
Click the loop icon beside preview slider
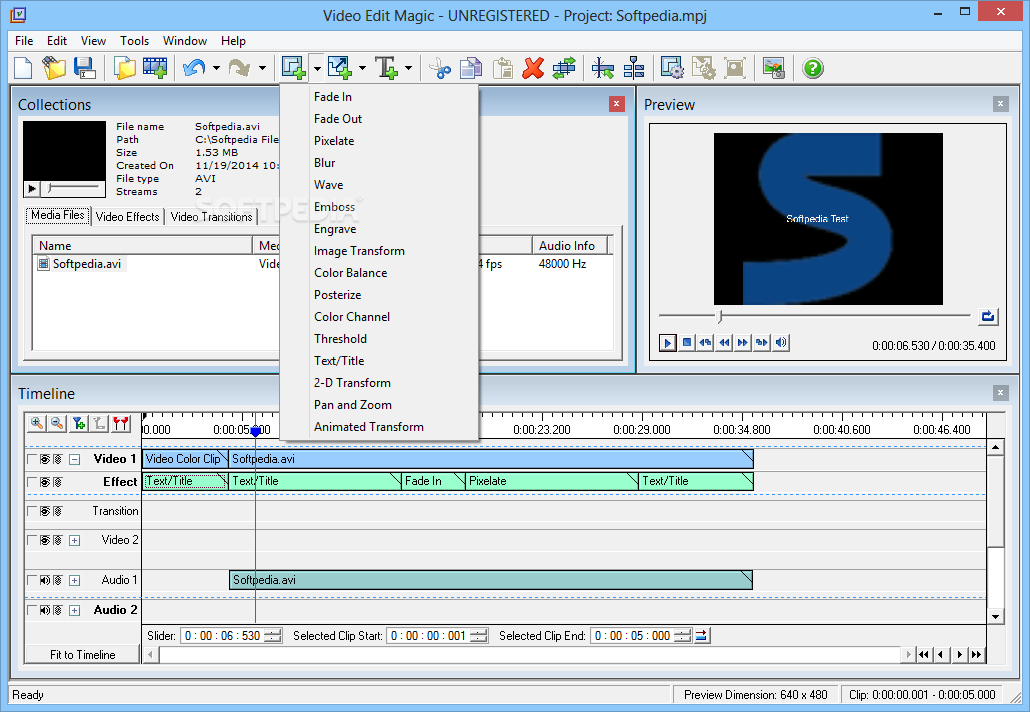(988, 317)
